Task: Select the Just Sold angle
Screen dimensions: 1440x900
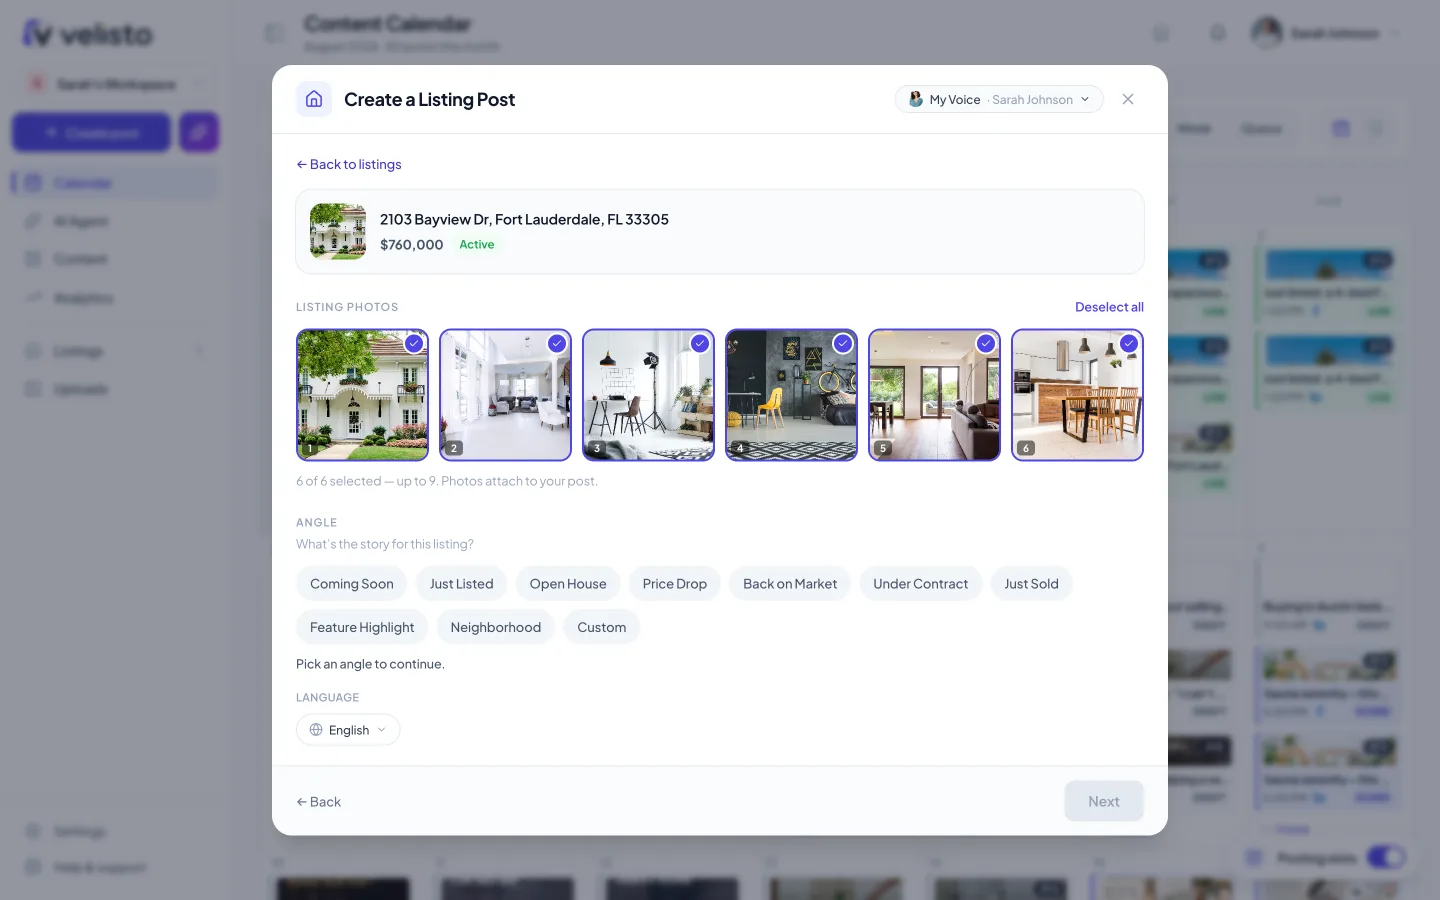Action: click(x=1031, y=584)
